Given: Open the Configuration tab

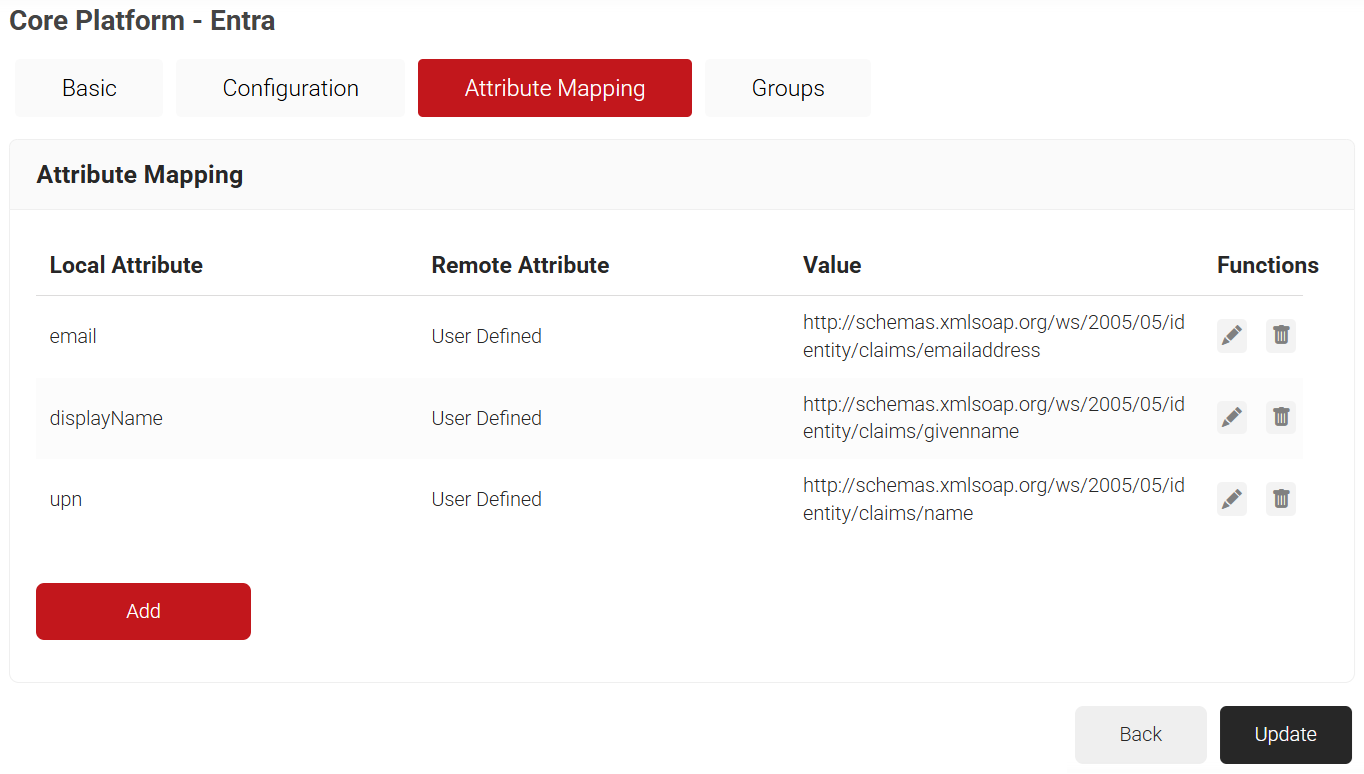Looking at the screenshot, I should [290, 88].
